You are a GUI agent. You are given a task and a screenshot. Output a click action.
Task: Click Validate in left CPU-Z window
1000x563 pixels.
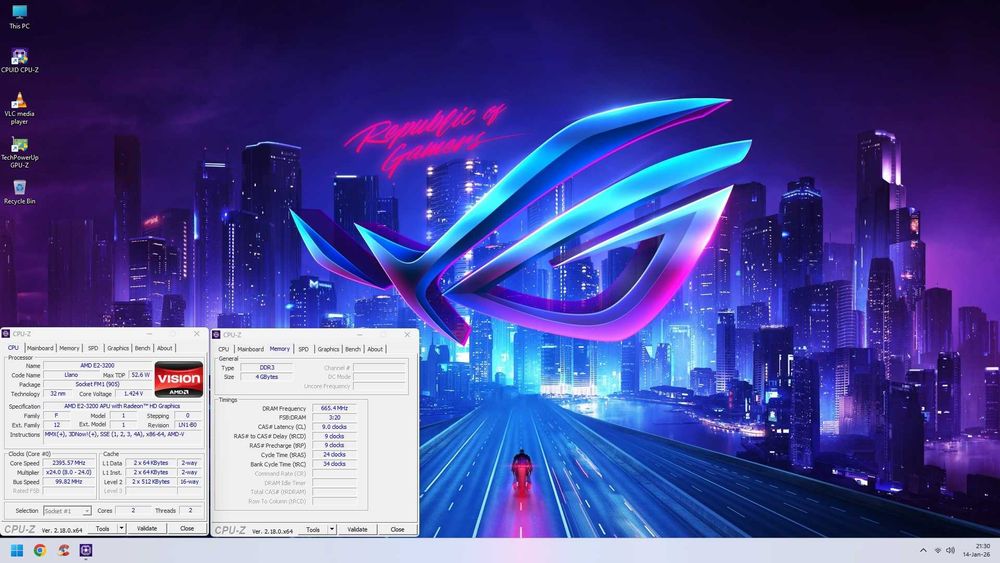[x=147, y=529]
